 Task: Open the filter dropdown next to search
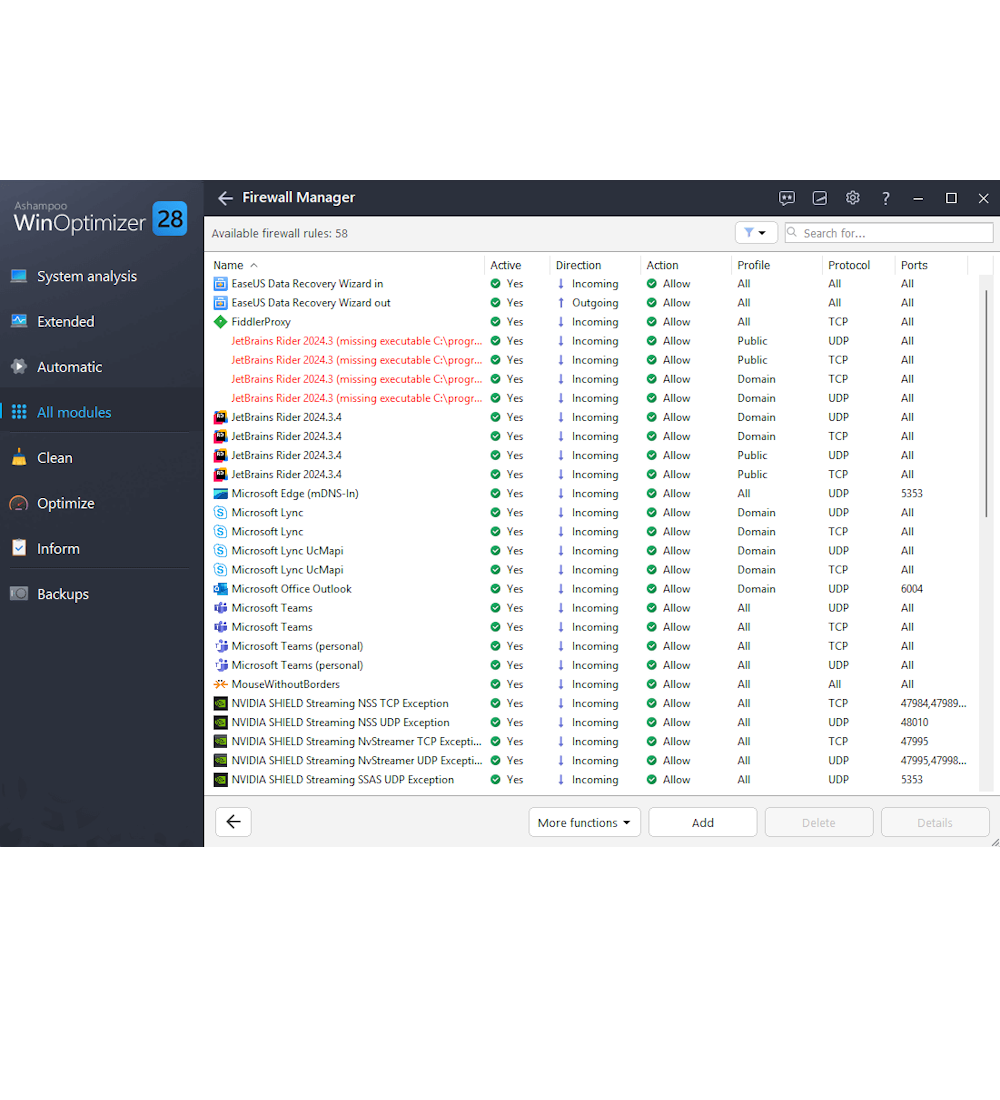coord(756,233)
